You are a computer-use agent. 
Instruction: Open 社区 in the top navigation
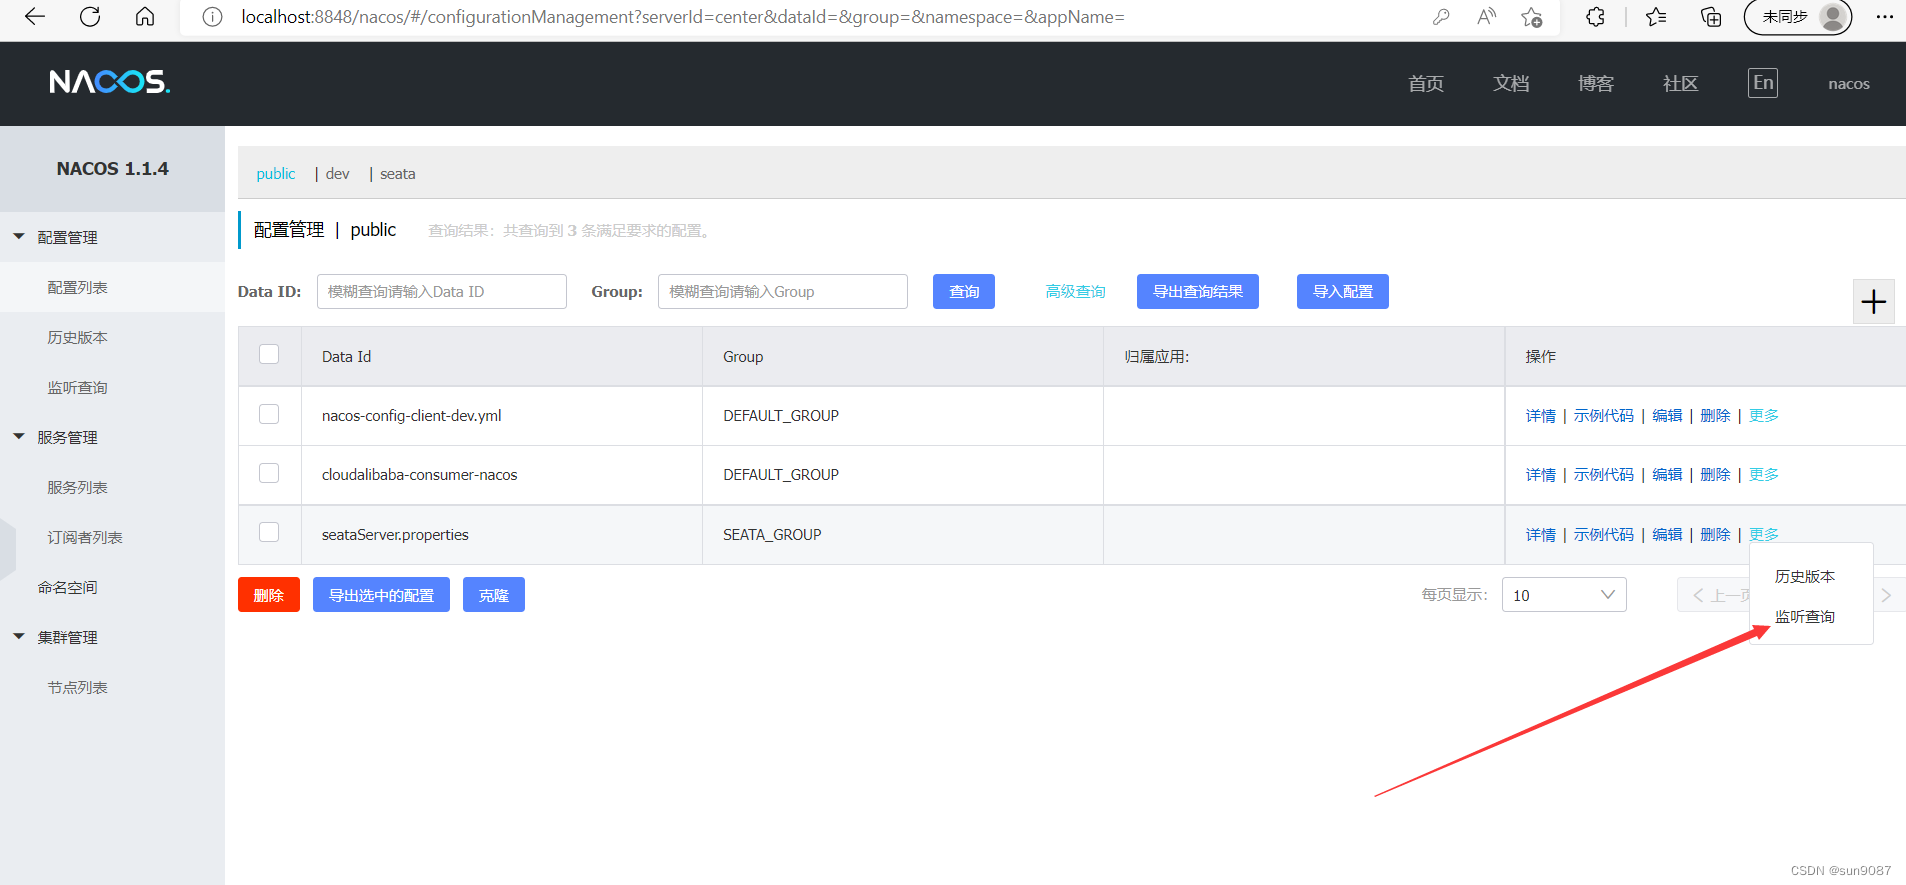1681,84
